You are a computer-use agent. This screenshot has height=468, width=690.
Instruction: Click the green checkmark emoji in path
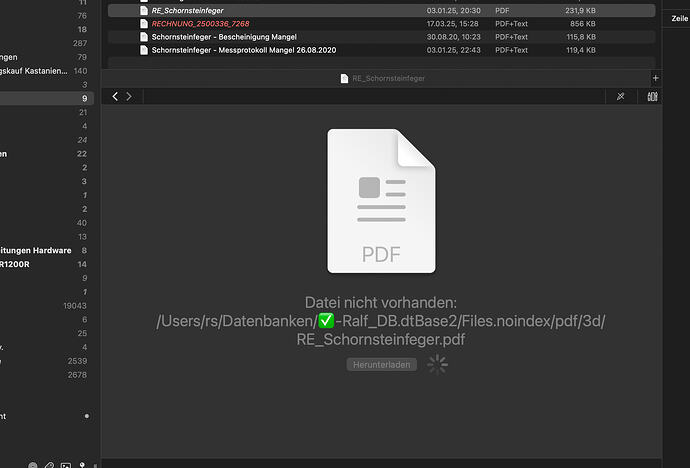(x=326, y=321)
